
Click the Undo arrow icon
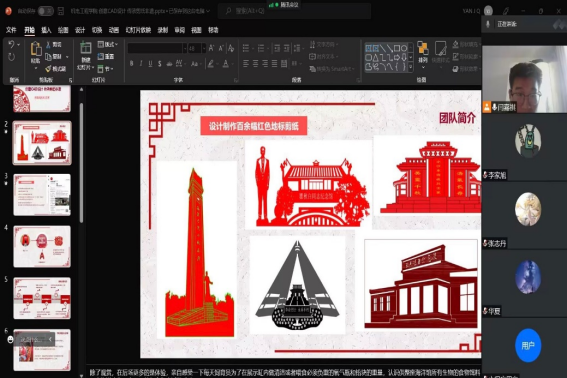point(11,44)
